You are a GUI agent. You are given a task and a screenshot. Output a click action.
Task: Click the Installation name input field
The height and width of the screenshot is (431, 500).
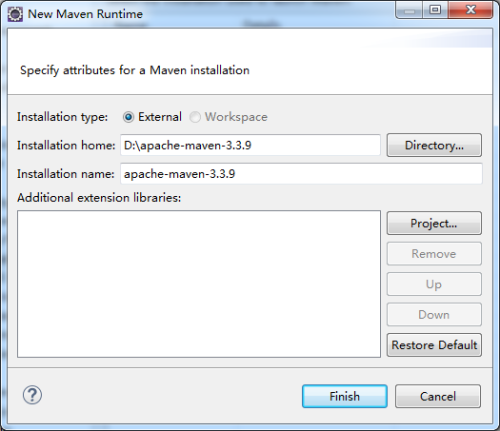[x=301, y=174]
